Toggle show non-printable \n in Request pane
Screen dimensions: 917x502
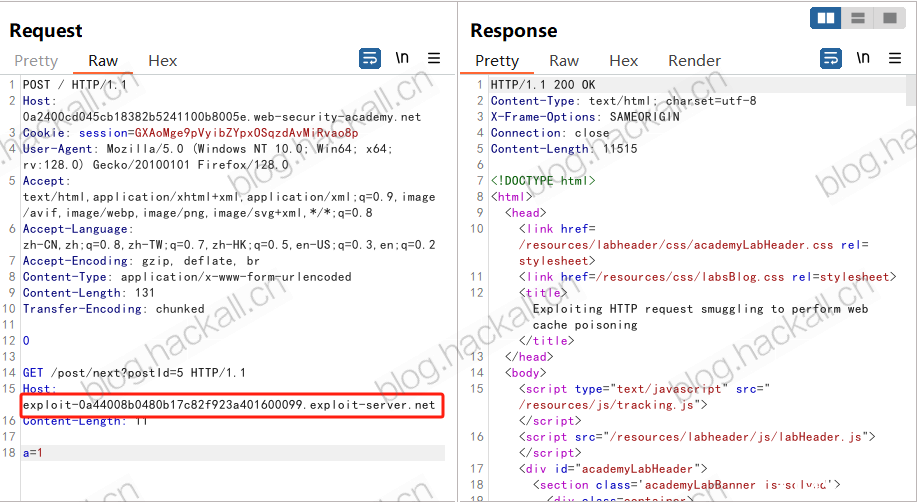point(402,58)
